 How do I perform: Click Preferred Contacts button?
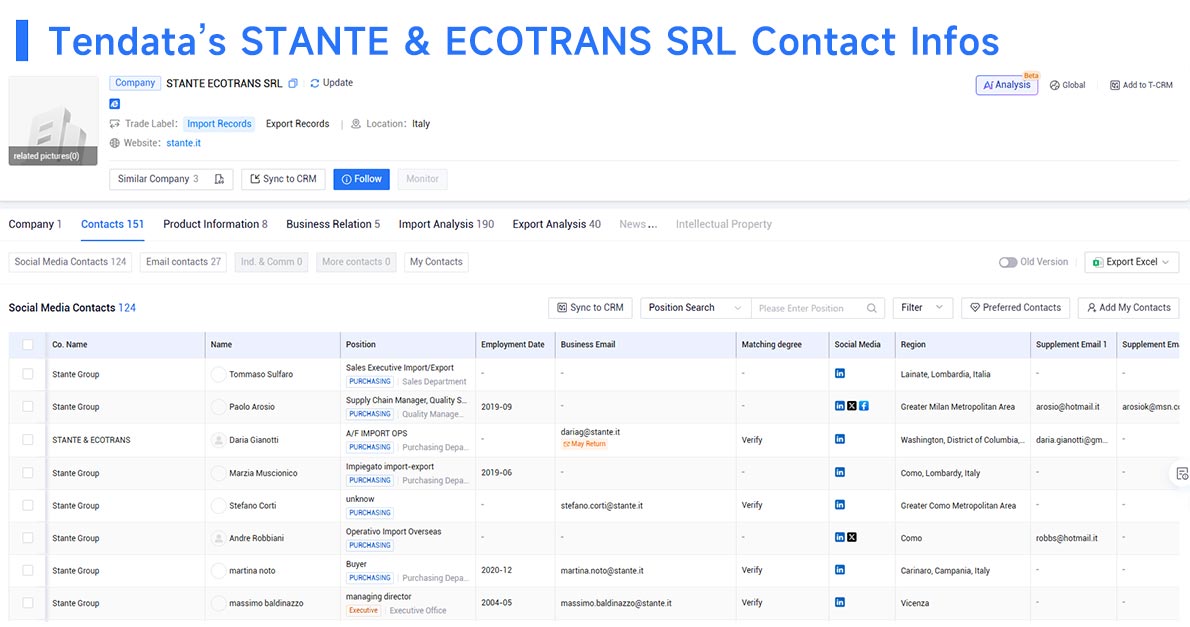click(1015, 308)
